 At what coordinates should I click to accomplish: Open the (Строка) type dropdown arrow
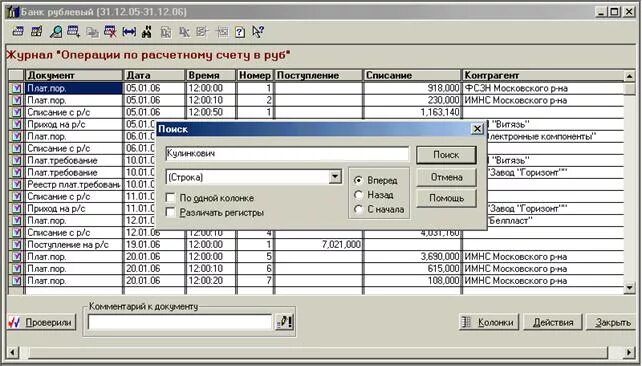coord(335,177)
